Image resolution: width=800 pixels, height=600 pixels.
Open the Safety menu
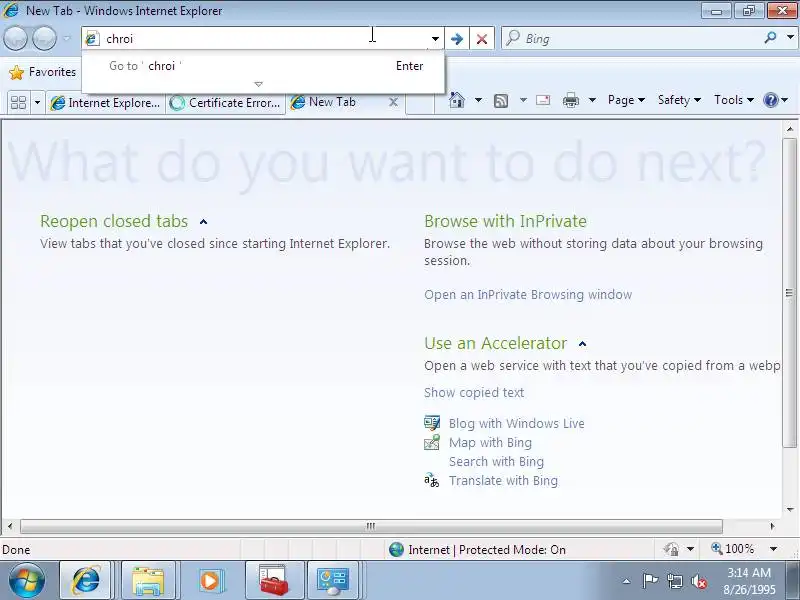pos(679,100)
